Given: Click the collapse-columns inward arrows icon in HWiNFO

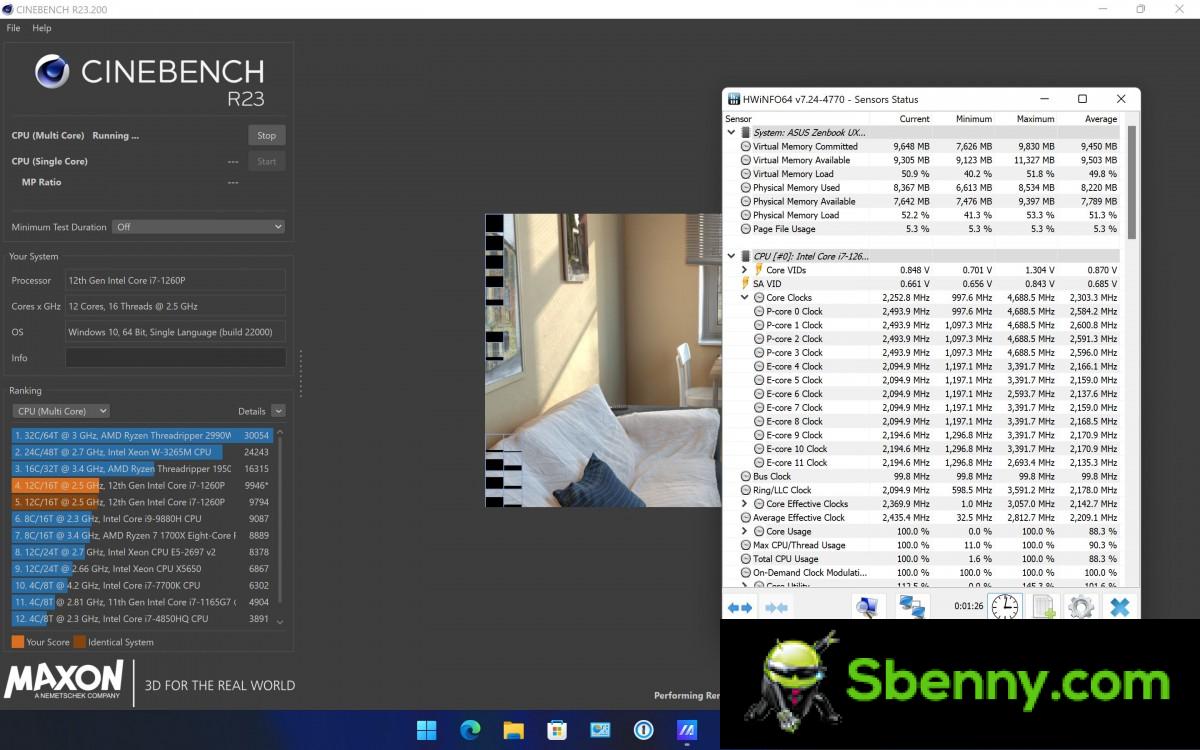Looking at the screenshot, I should (777, 607).
